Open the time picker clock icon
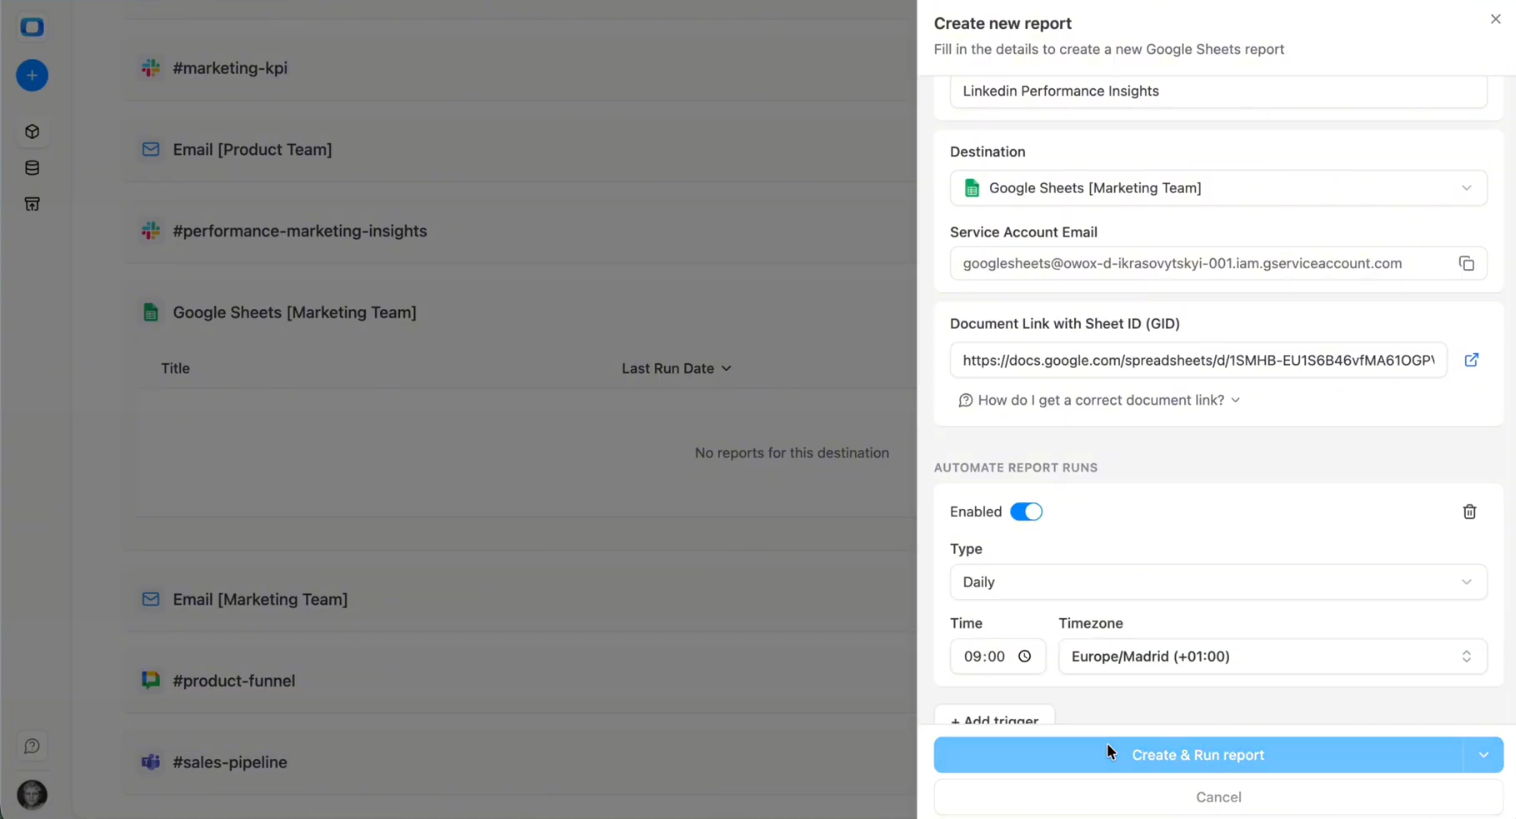 click(x=1024, y=656)
